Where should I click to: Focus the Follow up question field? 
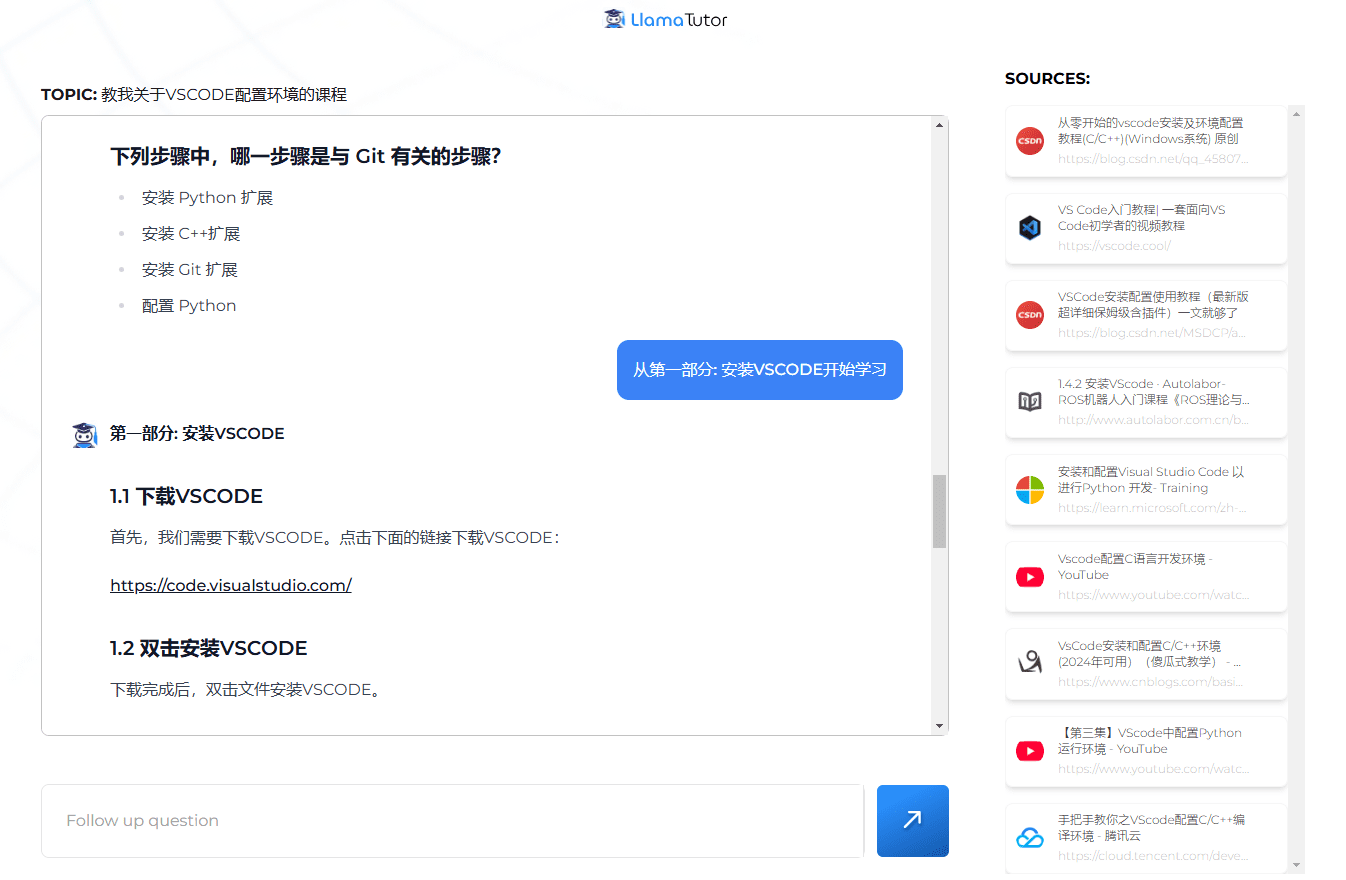coord(452,821)
